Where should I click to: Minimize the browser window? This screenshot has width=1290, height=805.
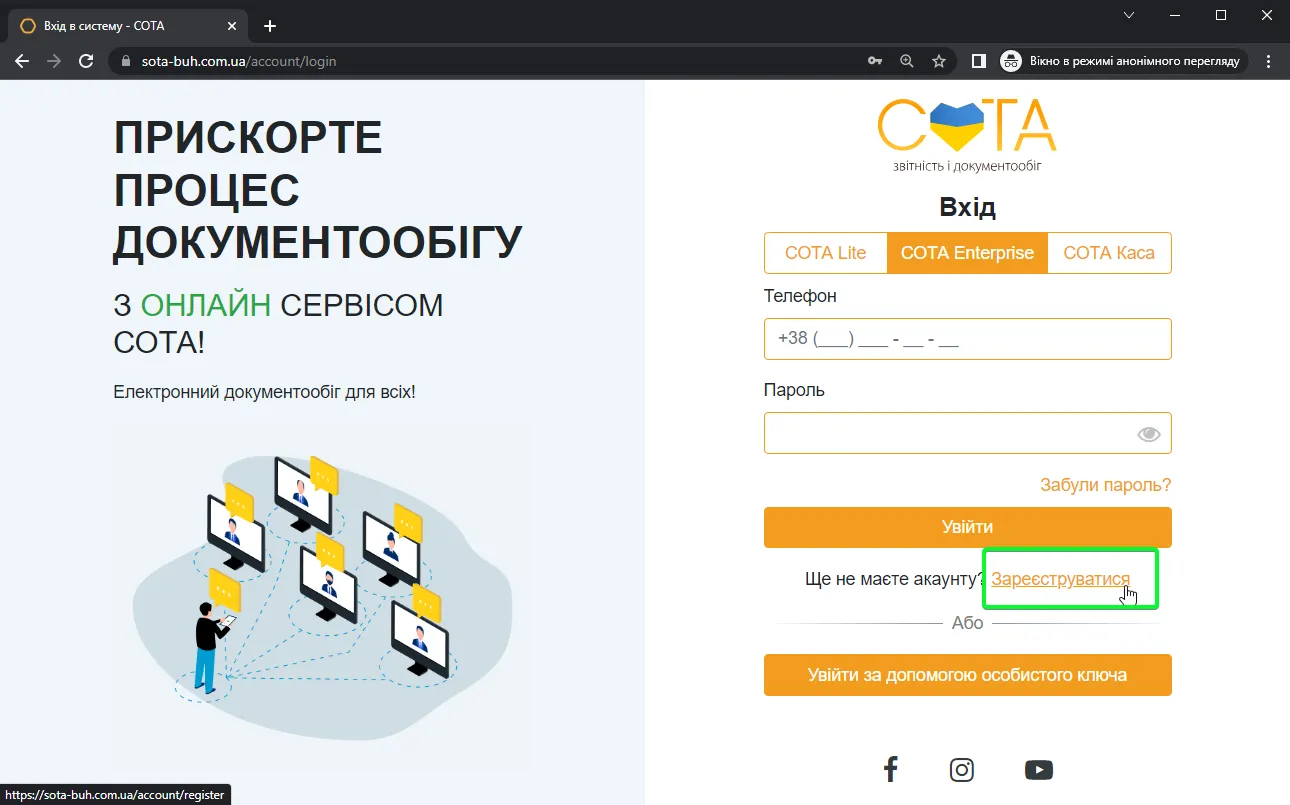coord(1175,15)
